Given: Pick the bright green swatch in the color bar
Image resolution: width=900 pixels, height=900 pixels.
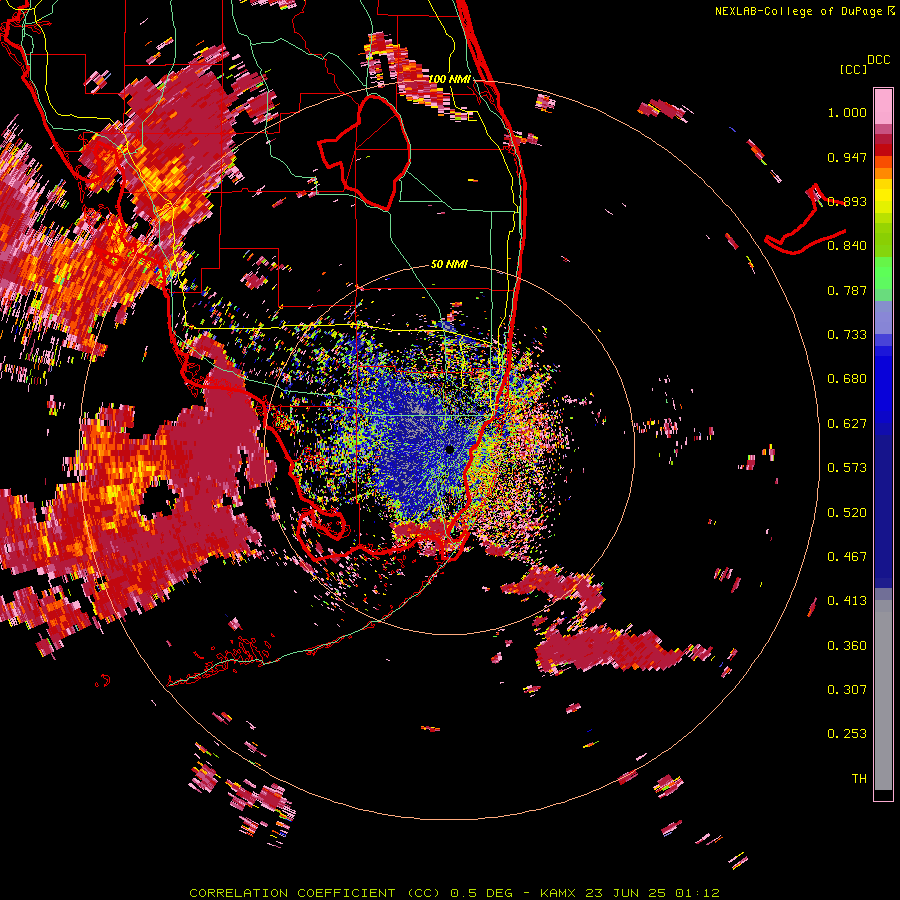Looking at the screenshot, I should [x=883, y=274].
